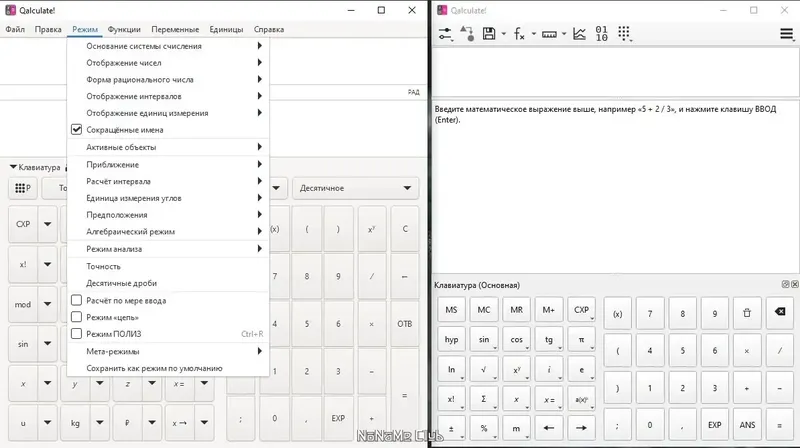
Task: Click the imaginary unit i key
Action: tap(549, 369)
